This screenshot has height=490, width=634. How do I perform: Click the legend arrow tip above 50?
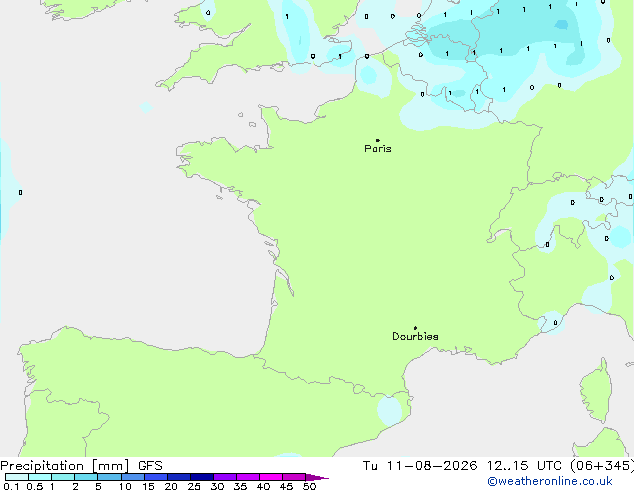coord(317,477)
